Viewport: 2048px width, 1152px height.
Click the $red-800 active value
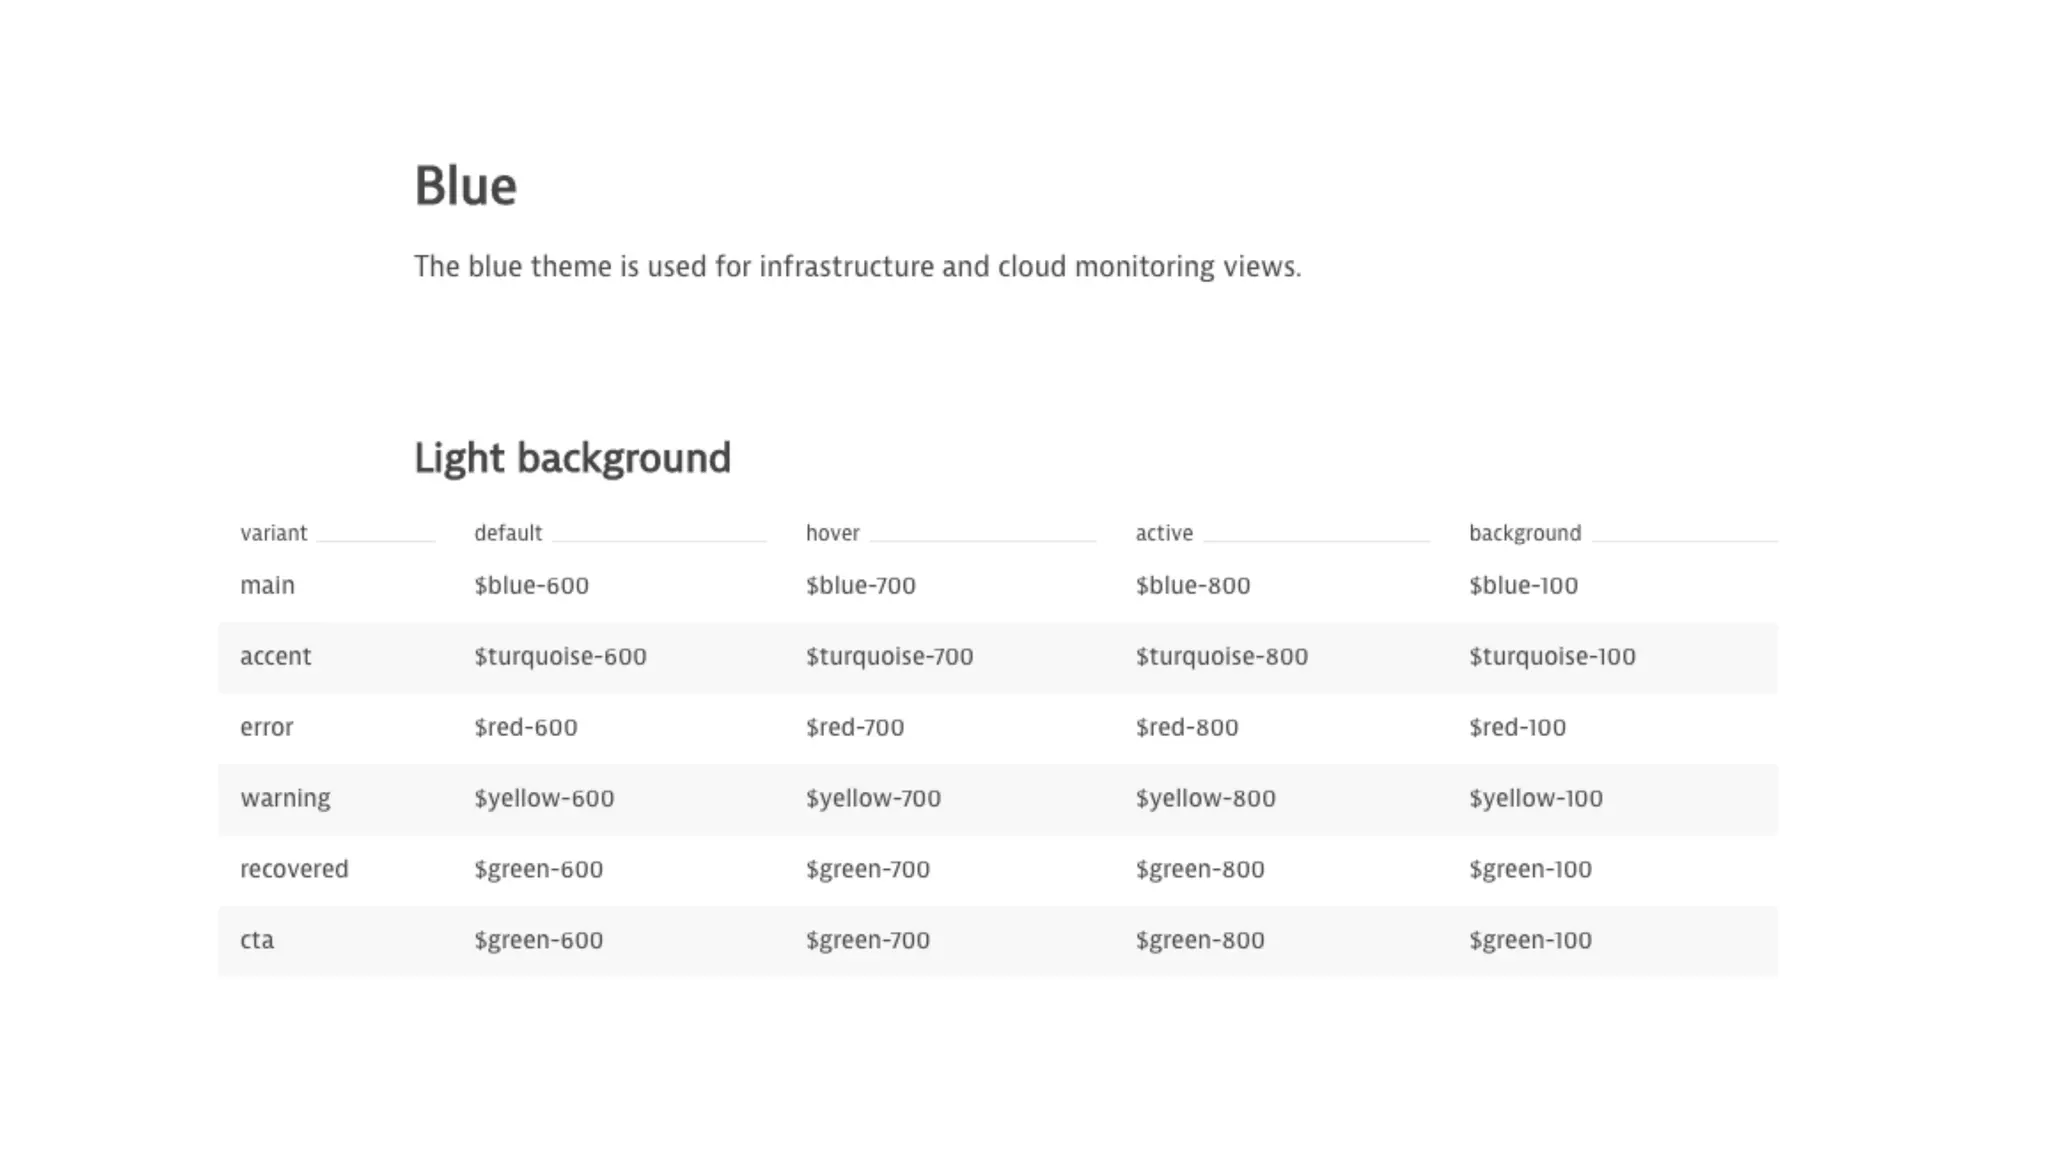pyautogui.click(x=1186, y=727)
